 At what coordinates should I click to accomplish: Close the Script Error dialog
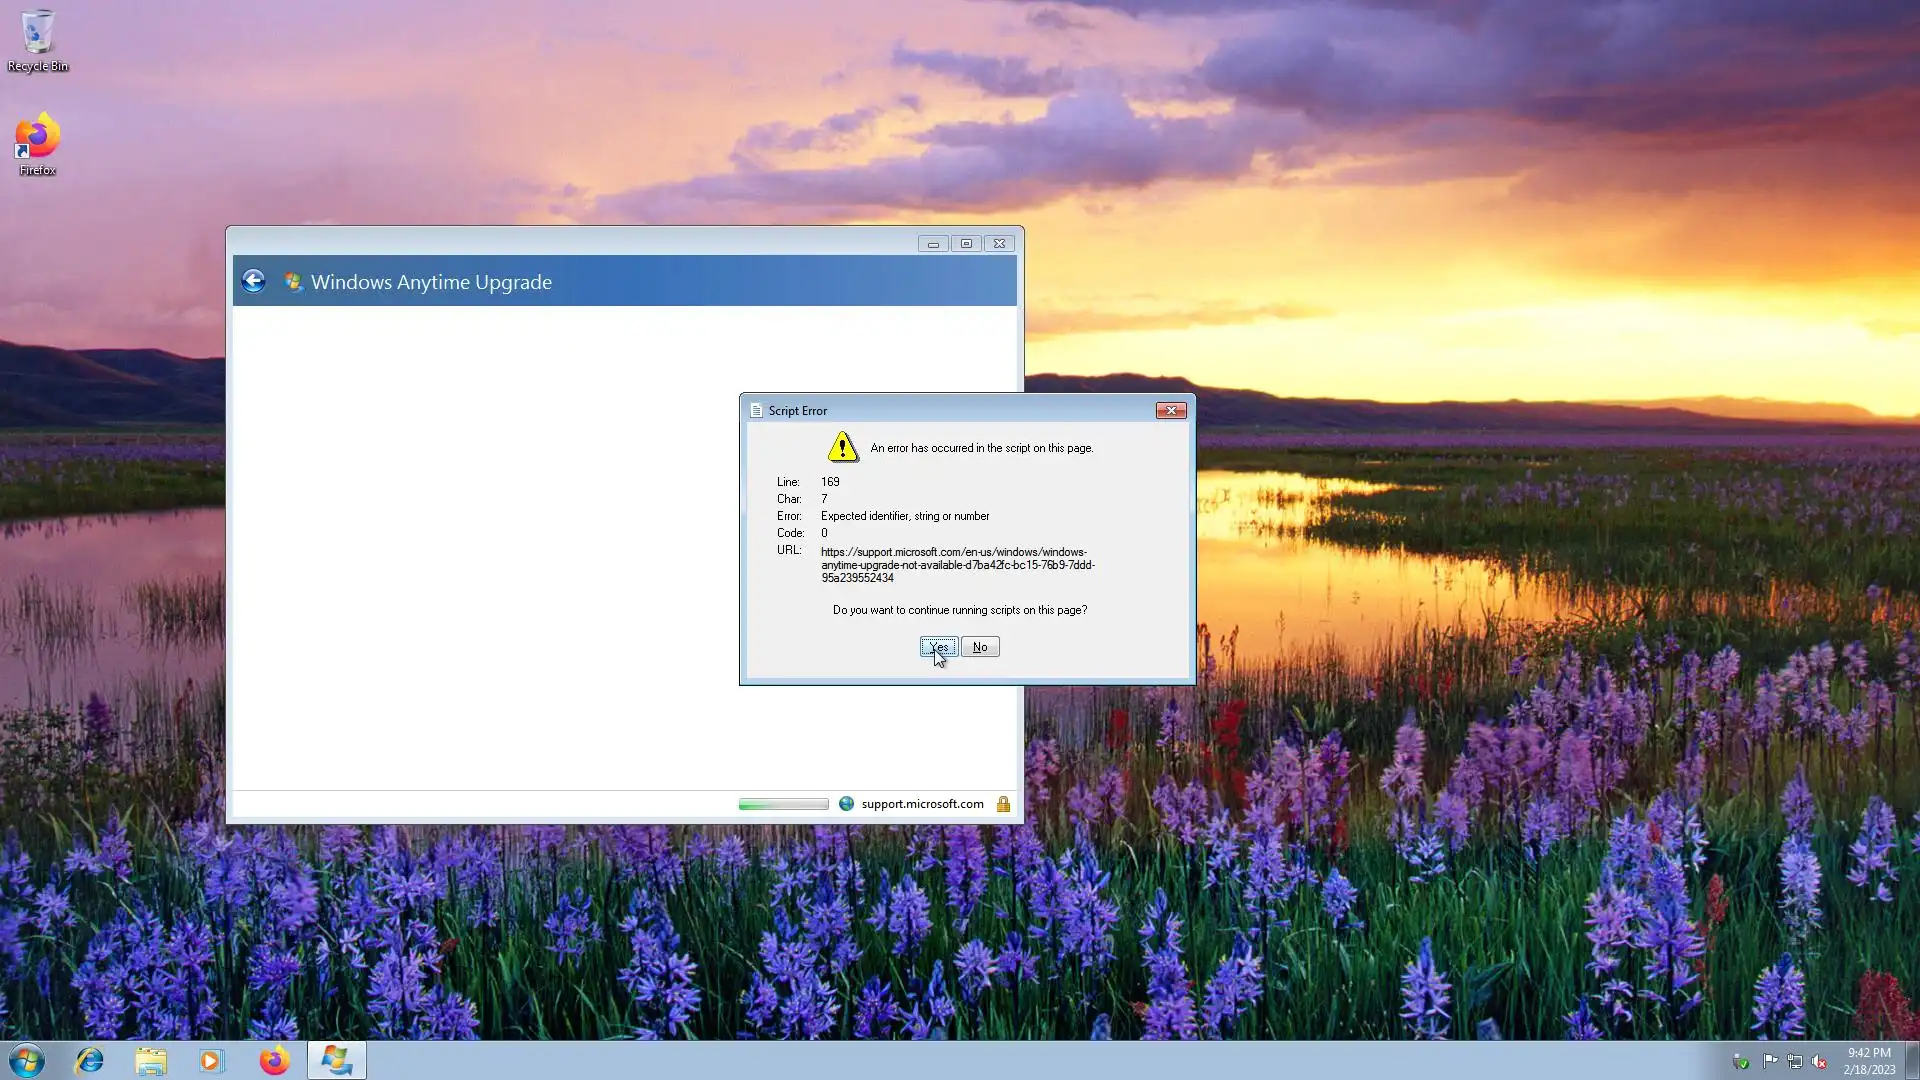pyautogui.click(x=1171, y=410)
